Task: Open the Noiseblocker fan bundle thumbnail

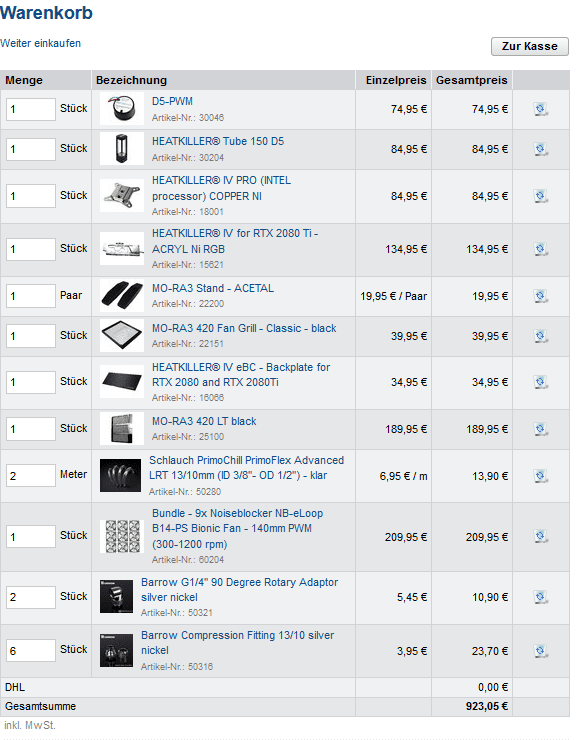Action: (122, 536)
